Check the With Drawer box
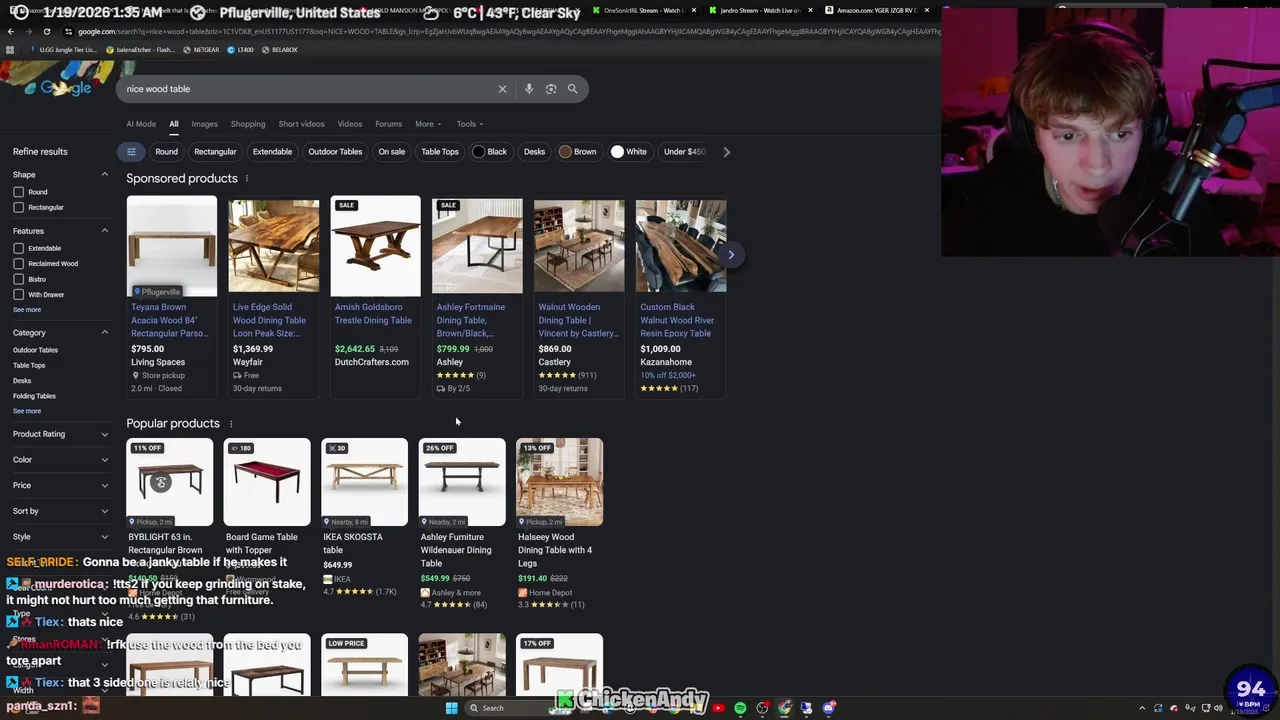 click(x=18, y=295)
